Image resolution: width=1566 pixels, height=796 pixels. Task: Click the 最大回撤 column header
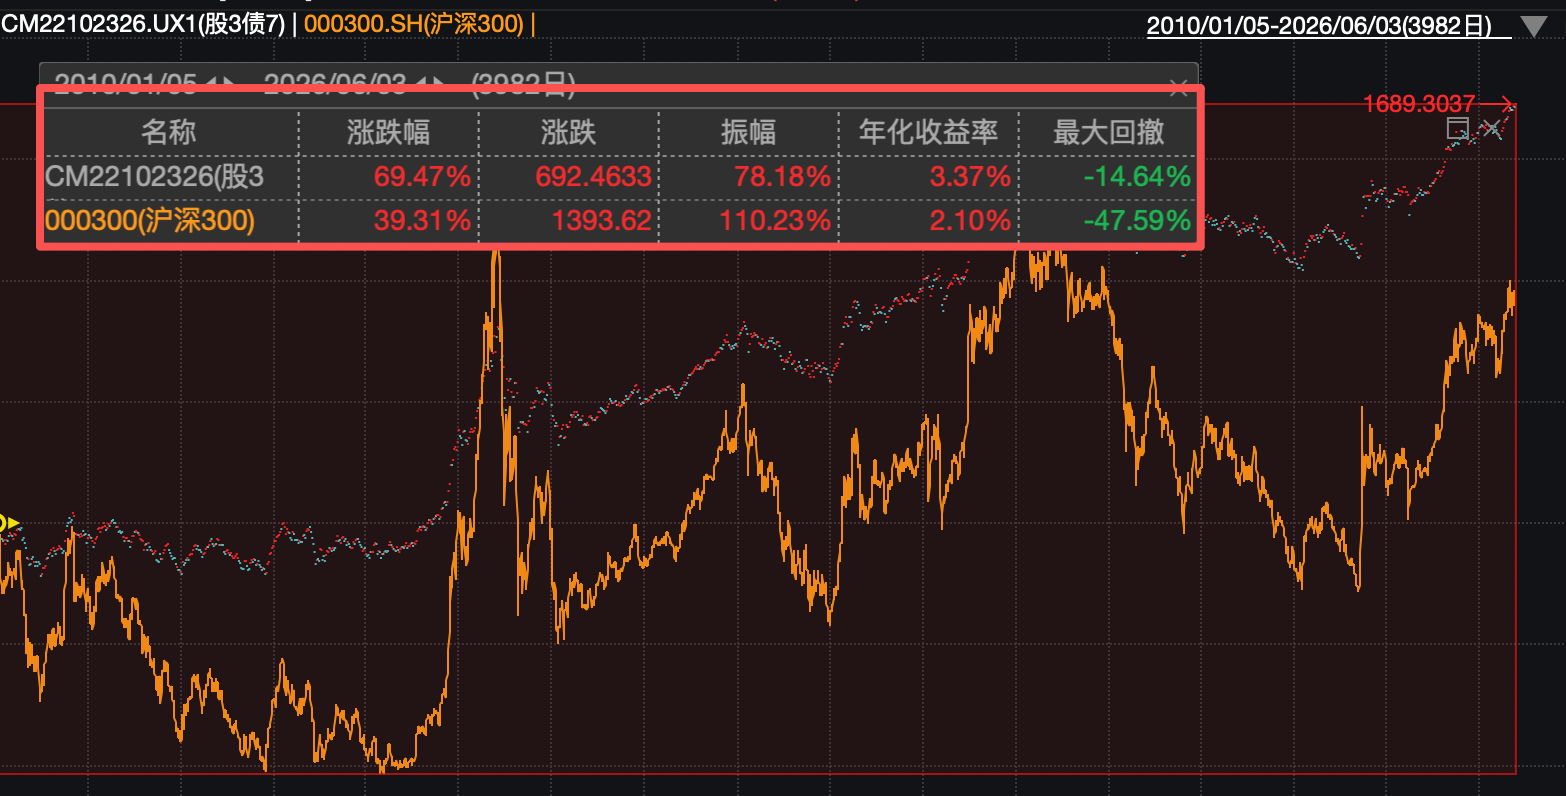tap(1108, 132)
